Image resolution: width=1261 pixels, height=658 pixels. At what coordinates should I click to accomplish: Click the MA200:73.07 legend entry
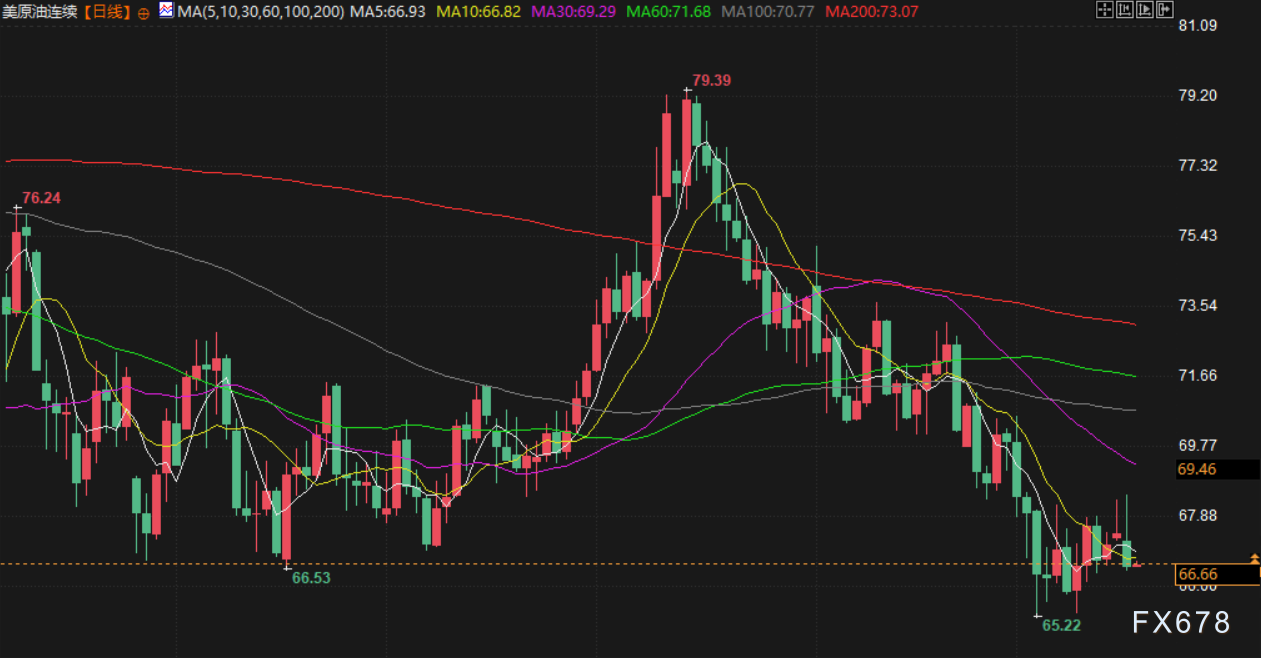(x=871, y=12)
